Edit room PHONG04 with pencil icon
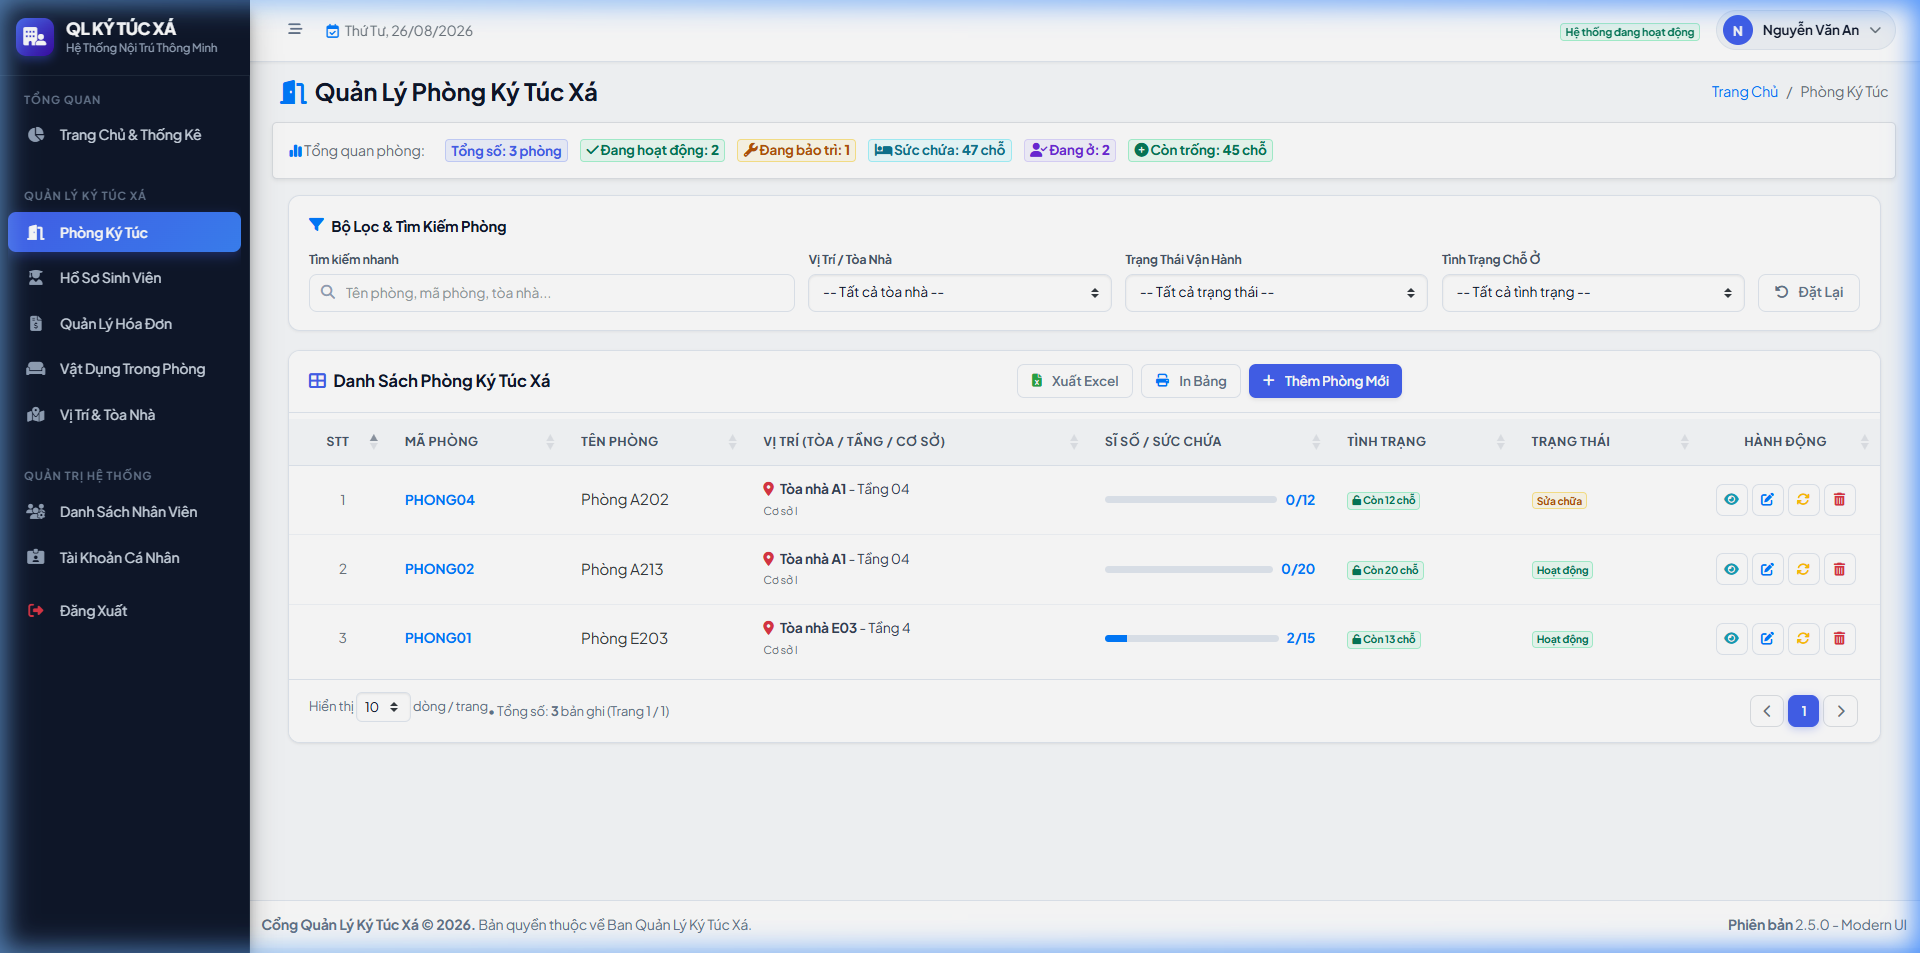Screen dimensions: 1920x953 (x=1767, y=500)
